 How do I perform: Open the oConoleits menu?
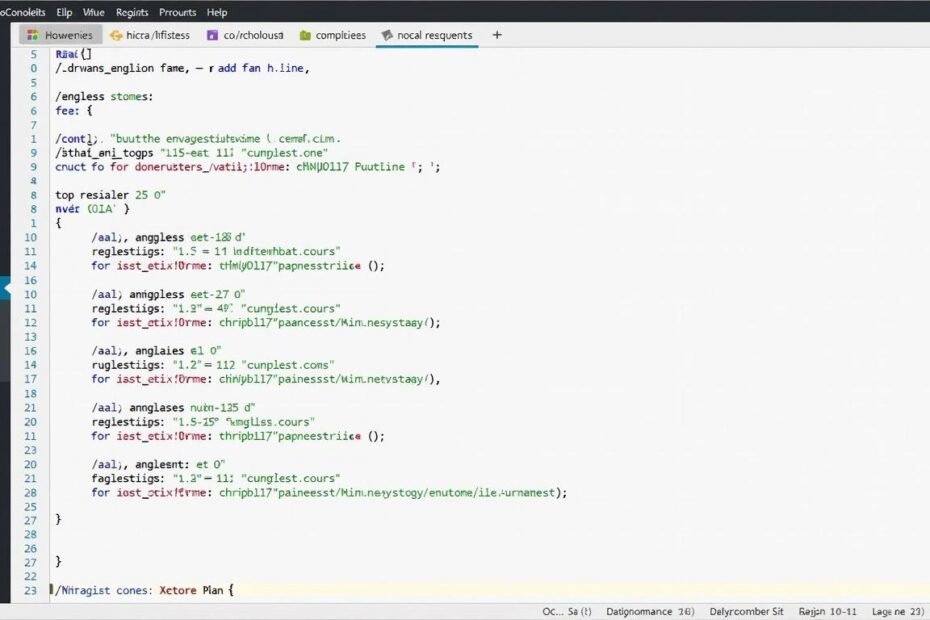point(23,12)
